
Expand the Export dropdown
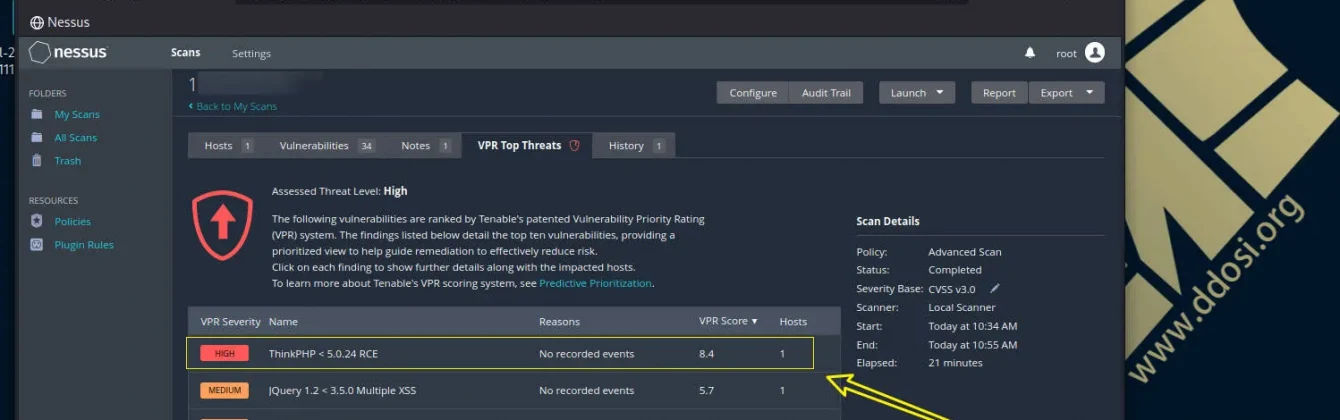pyautogui.click(x=1066, y=92)
